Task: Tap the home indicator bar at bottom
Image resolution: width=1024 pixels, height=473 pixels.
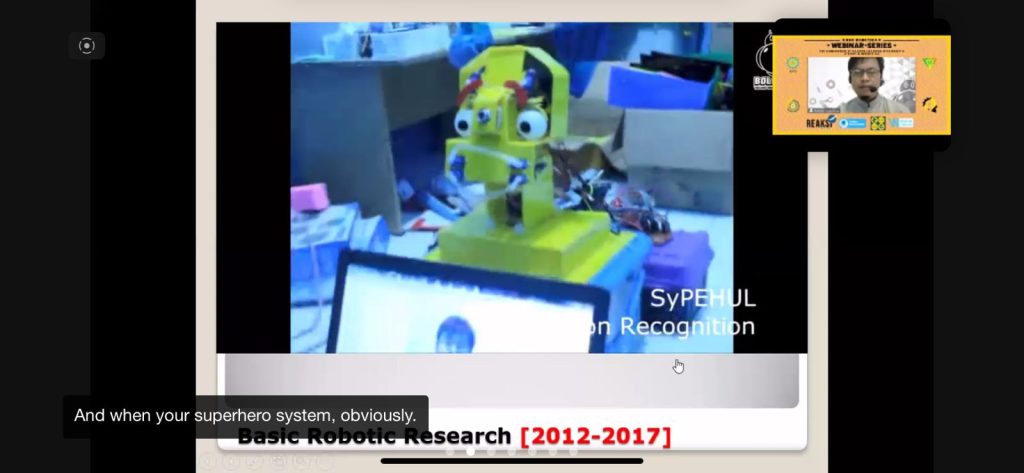Action: (511, 461)
